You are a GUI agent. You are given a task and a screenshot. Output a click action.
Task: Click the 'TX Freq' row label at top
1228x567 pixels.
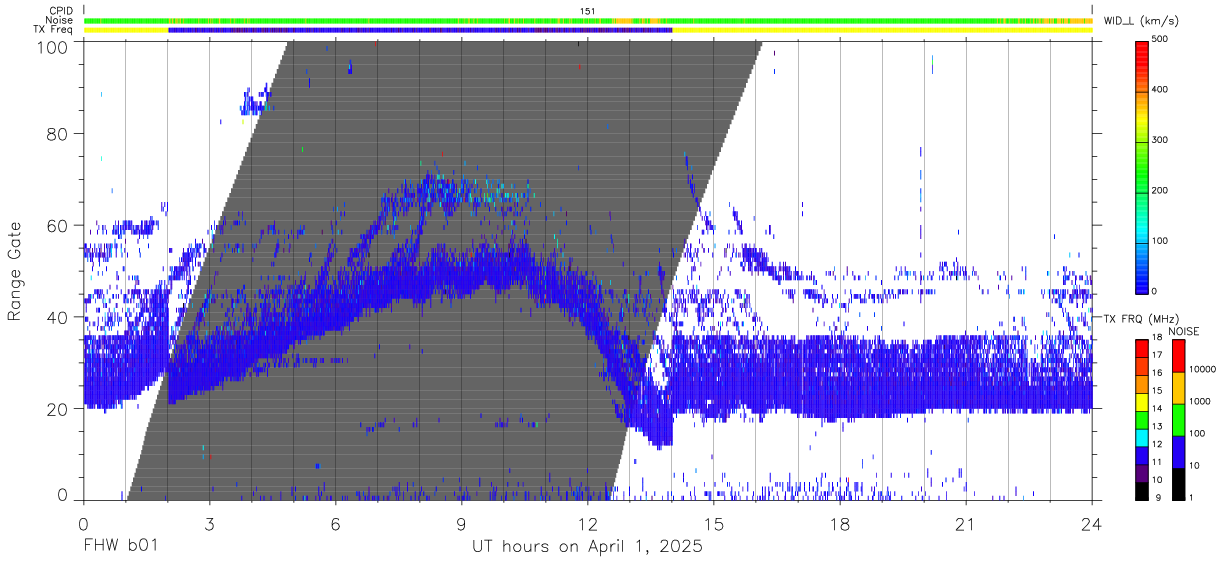55,29
